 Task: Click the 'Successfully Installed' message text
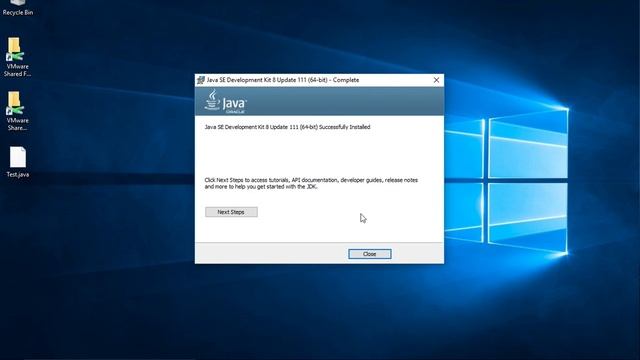pos(287,127)
